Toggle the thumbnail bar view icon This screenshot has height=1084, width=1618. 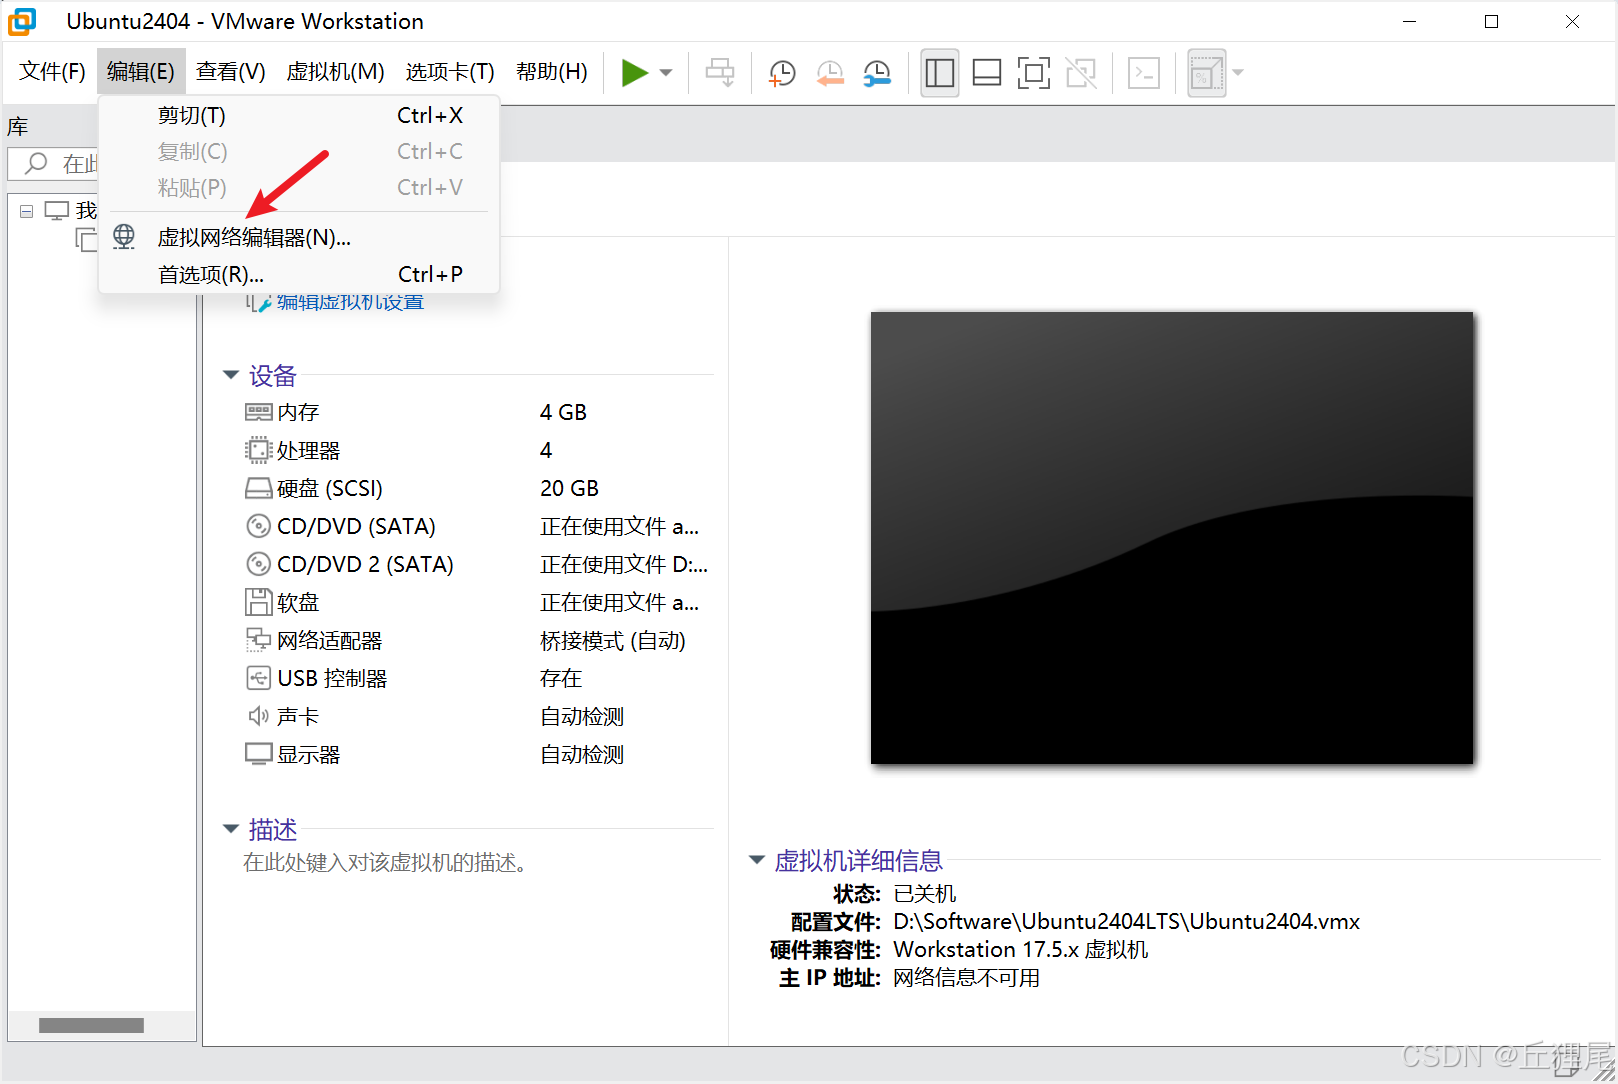tap(987, 73)
